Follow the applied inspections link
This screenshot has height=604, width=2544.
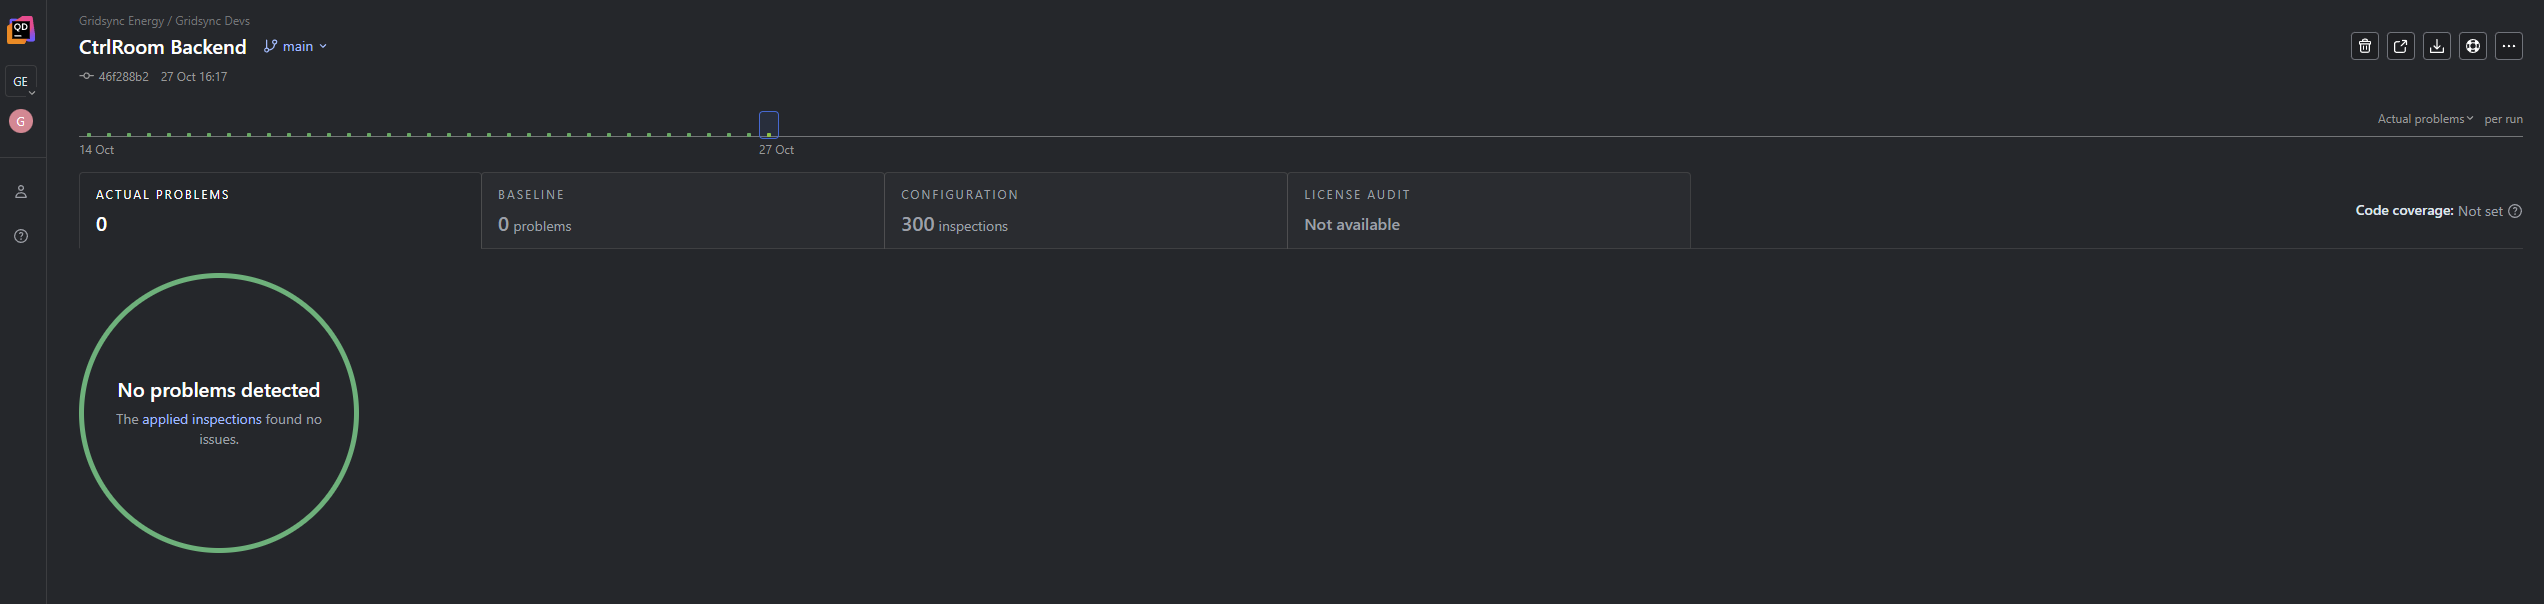201,420
